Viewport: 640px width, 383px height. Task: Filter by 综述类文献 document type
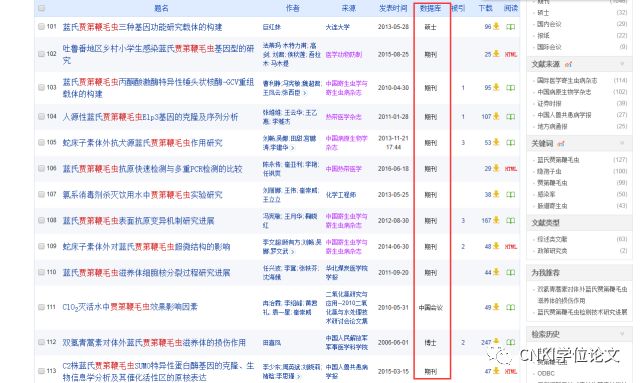pyautogui.click(x=552, y=239)
